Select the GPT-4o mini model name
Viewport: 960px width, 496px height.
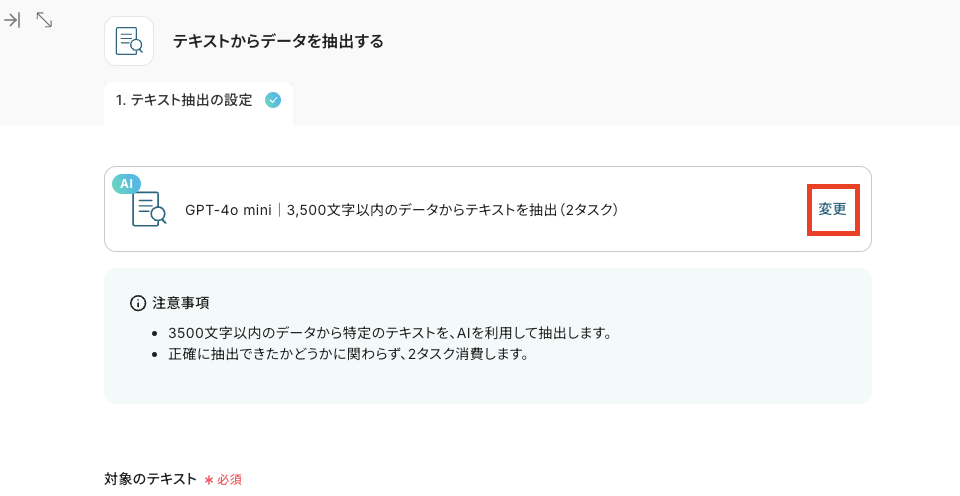point(228,210)
